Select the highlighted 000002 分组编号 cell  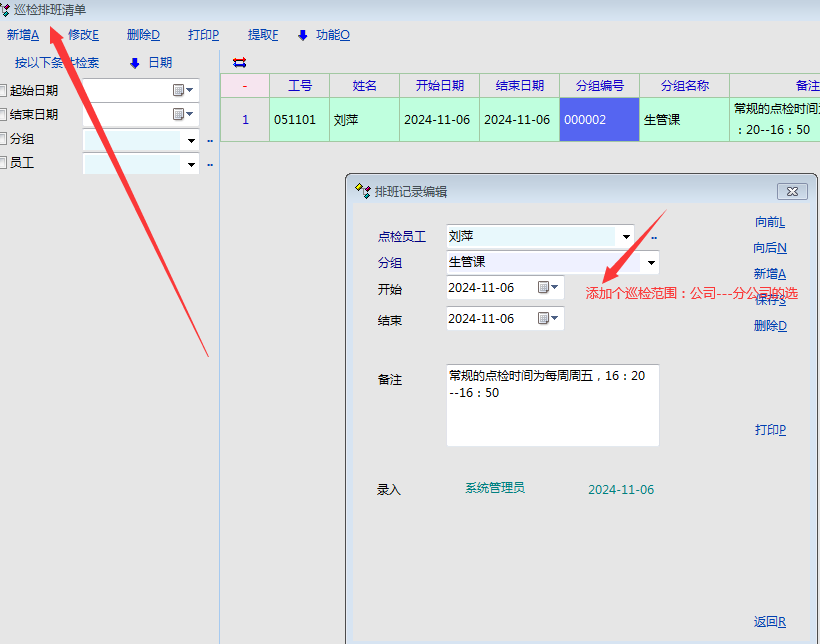(x=598, y=120)
